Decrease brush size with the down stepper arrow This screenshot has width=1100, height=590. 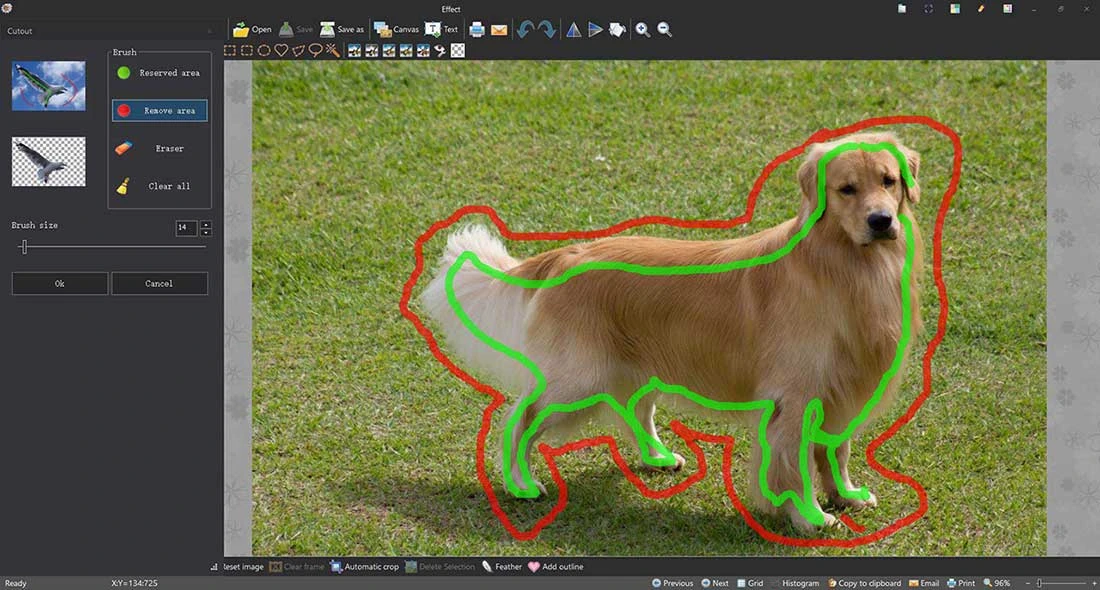click(206, 232)
